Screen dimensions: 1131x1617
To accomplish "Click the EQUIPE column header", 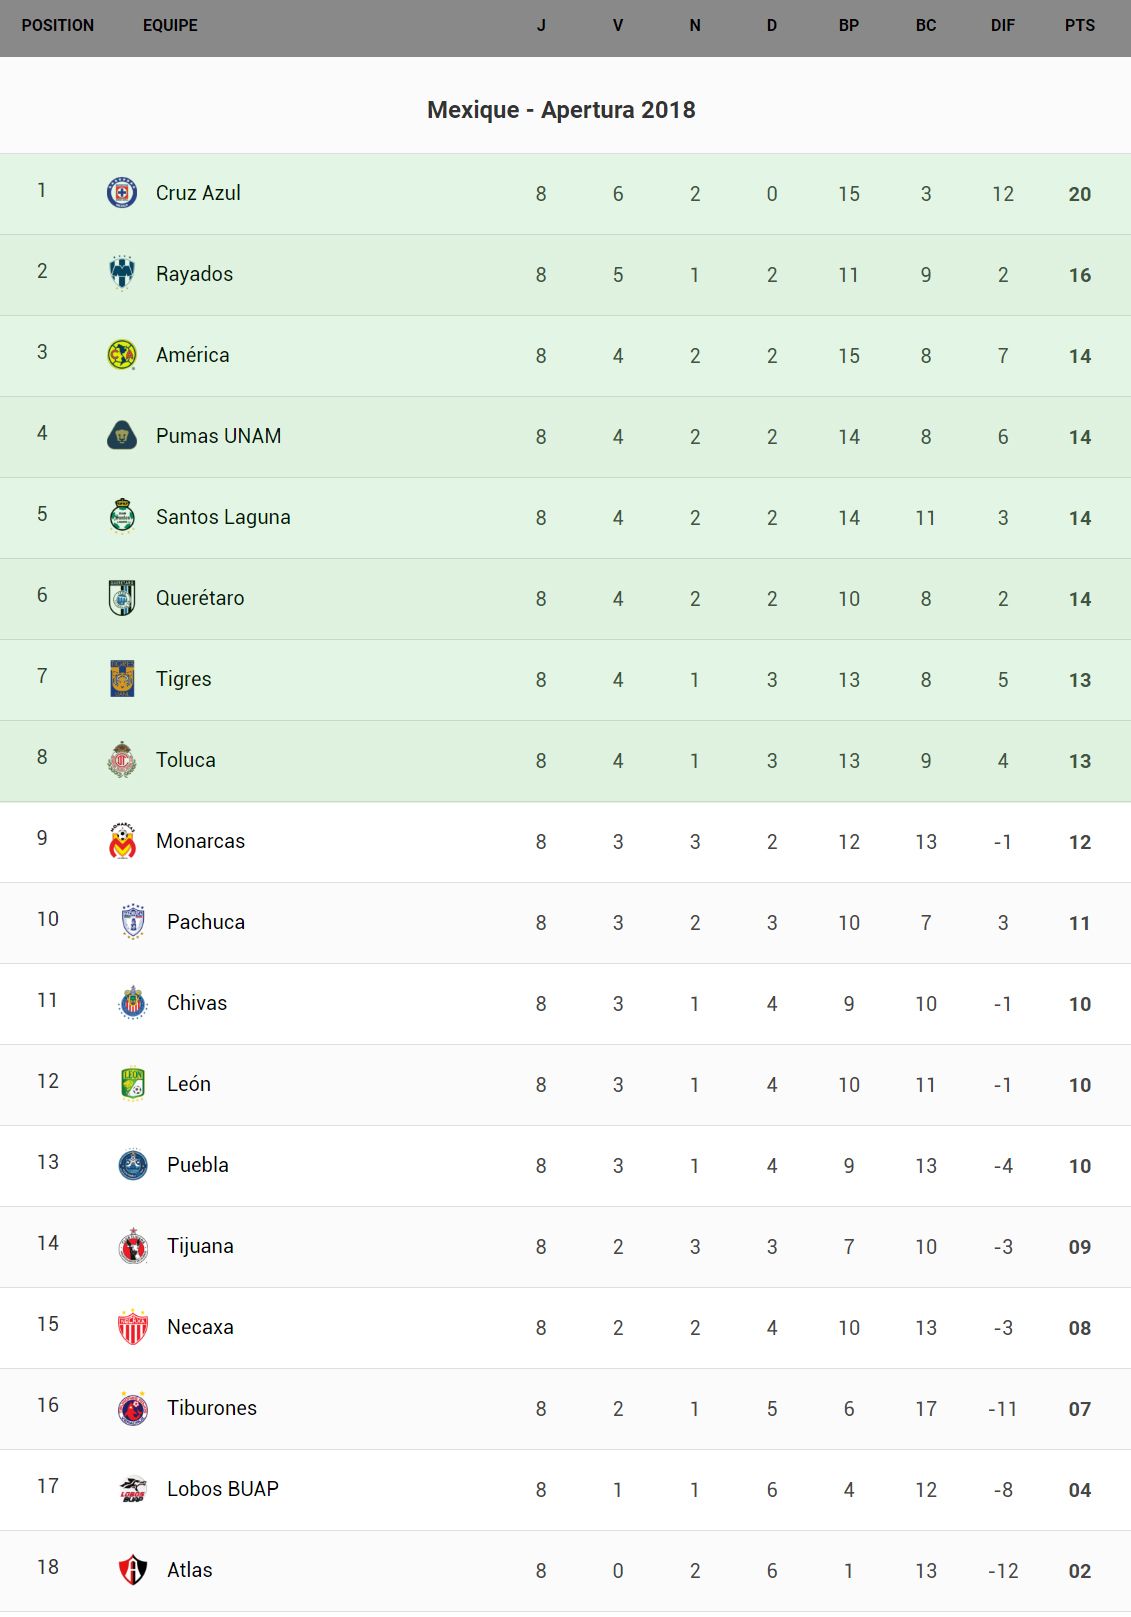I will click(x=170, y=26).
